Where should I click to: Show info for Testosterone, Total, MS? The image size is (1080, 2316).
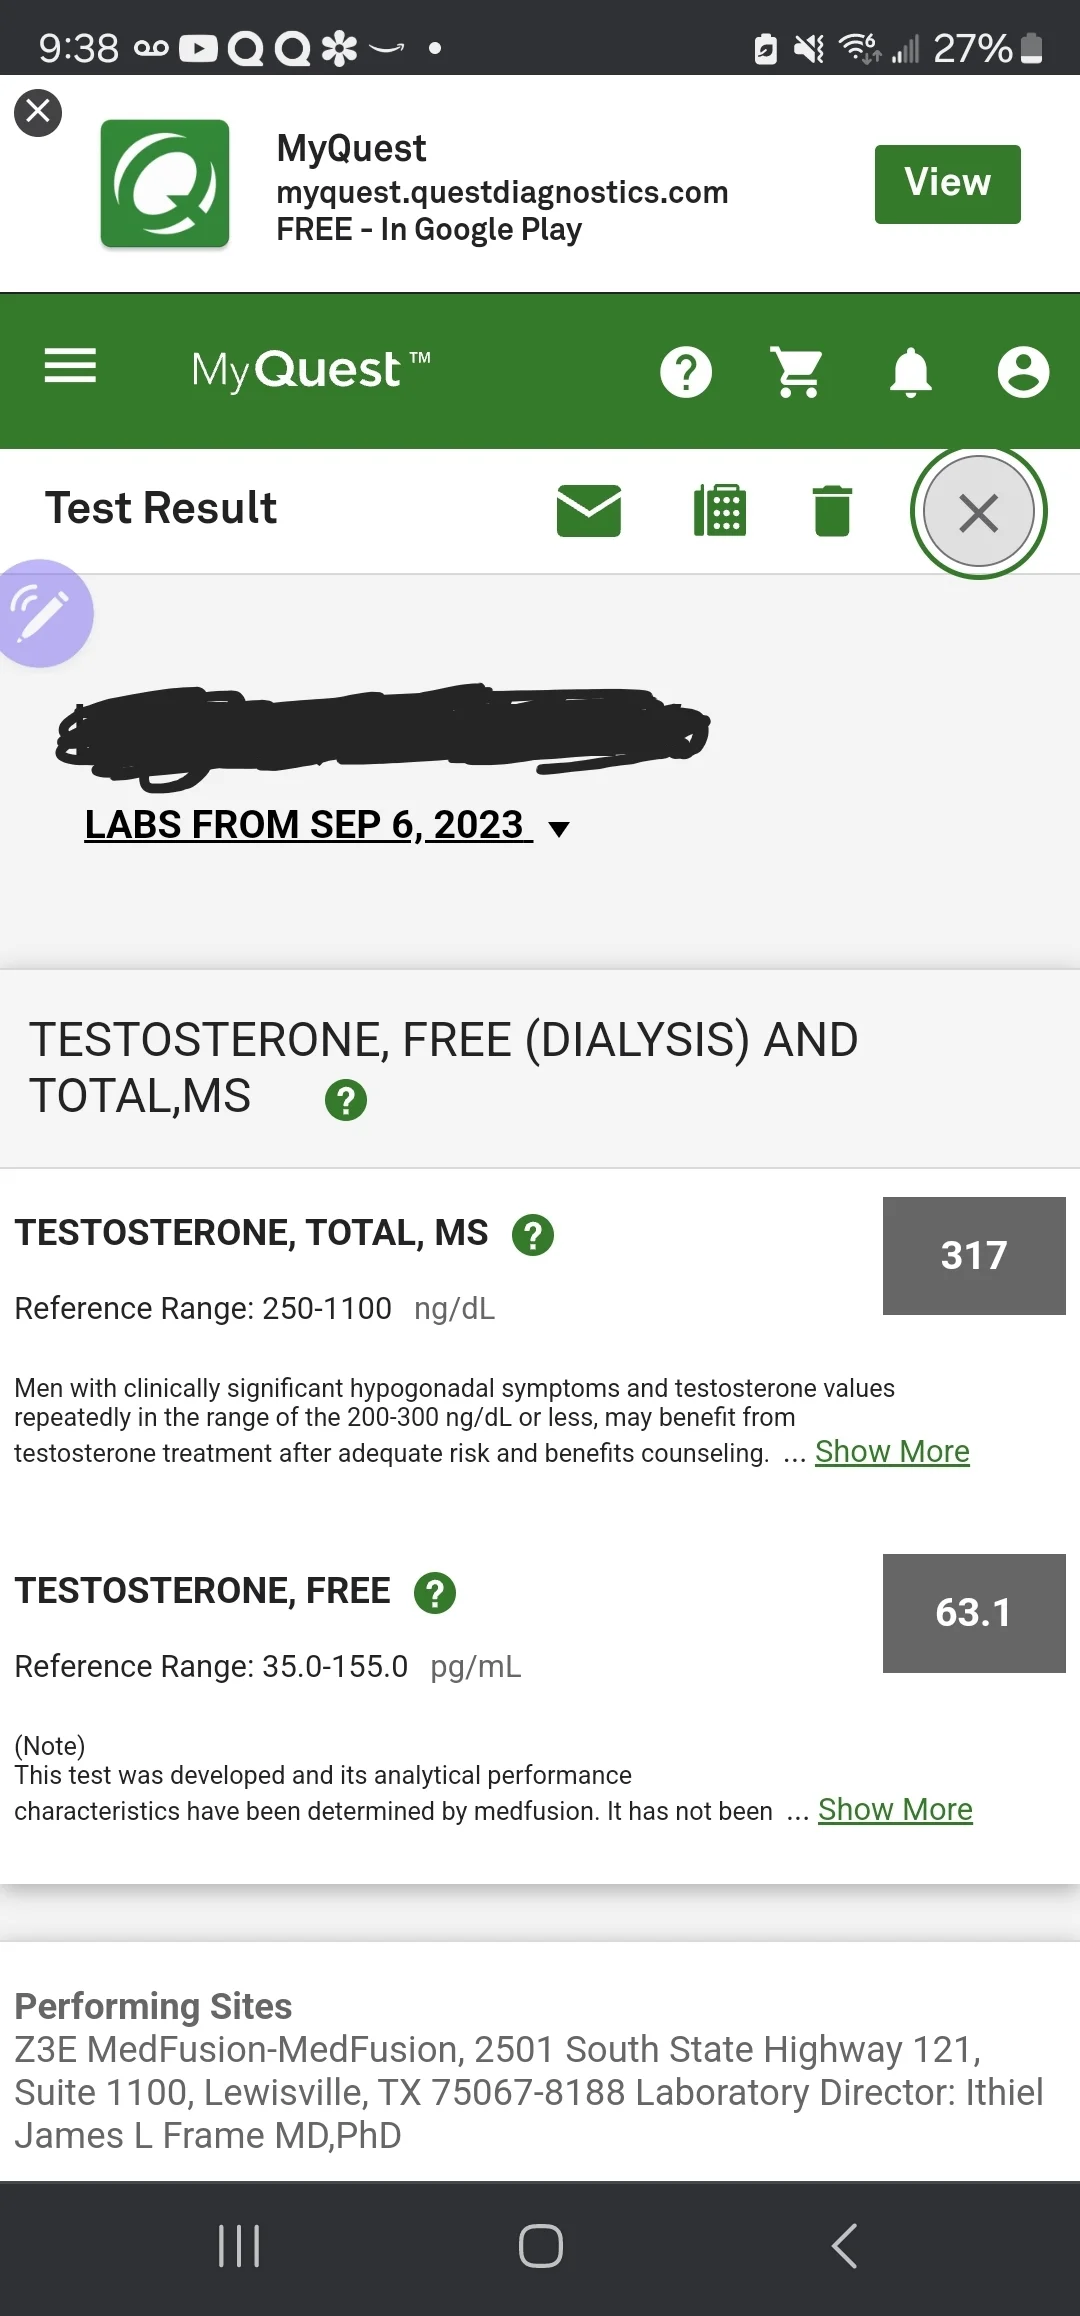click(533, 1235)
